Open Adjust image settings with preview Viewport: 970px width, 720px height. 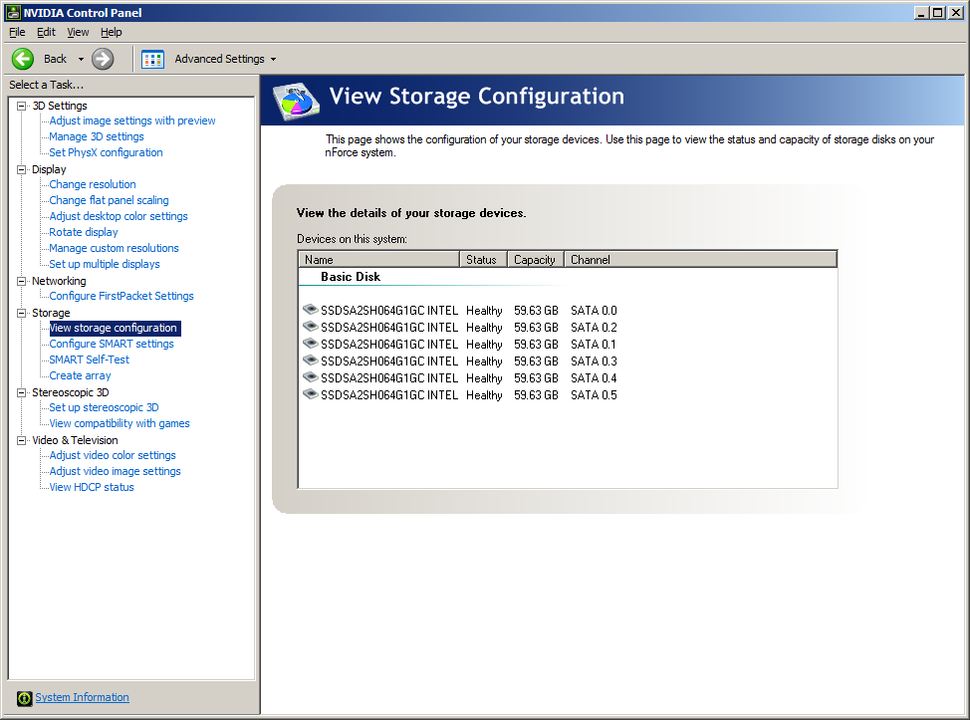tap(132, 121)
